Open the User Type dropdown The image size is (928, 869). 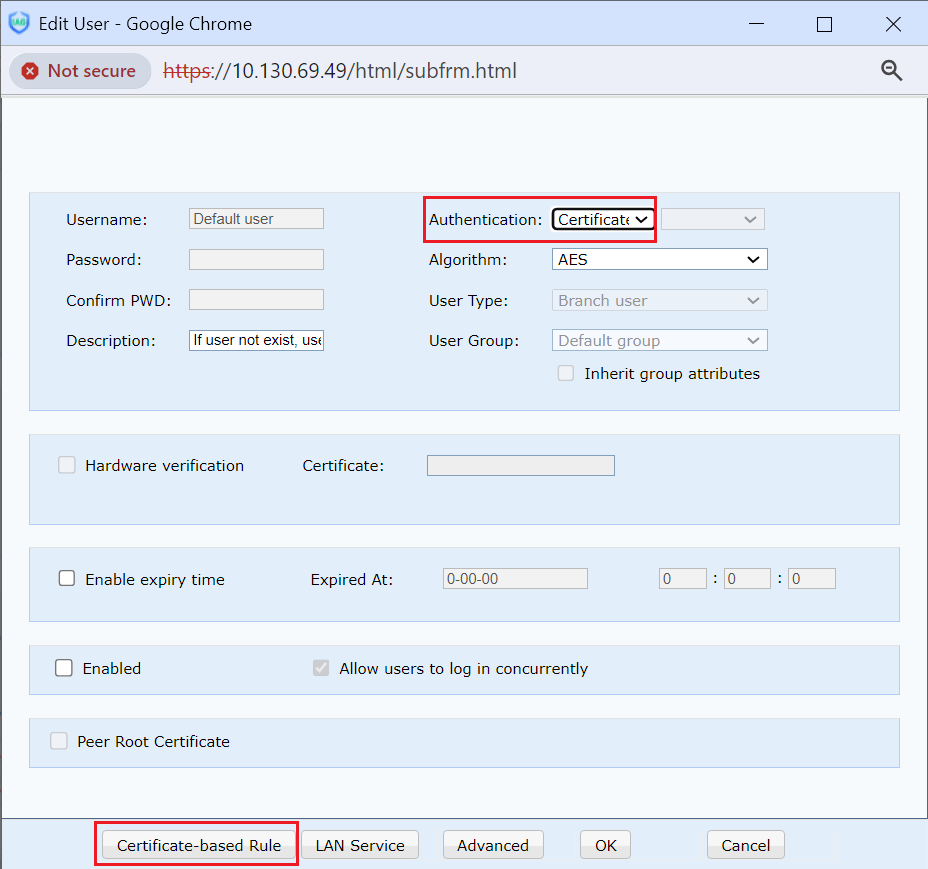(x=659, y=300)
